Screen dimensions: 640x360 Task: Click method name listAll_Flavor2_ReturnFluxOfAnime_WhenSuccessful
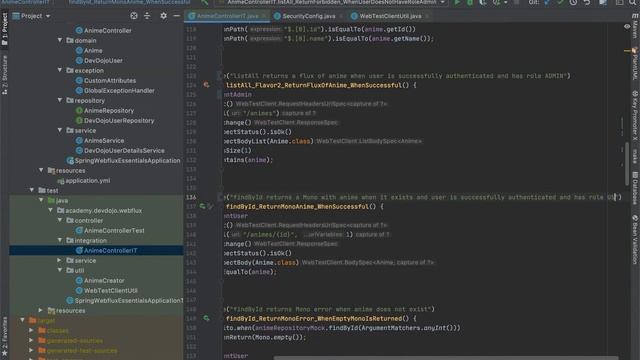pyautogui.click(x=314, y=85)
